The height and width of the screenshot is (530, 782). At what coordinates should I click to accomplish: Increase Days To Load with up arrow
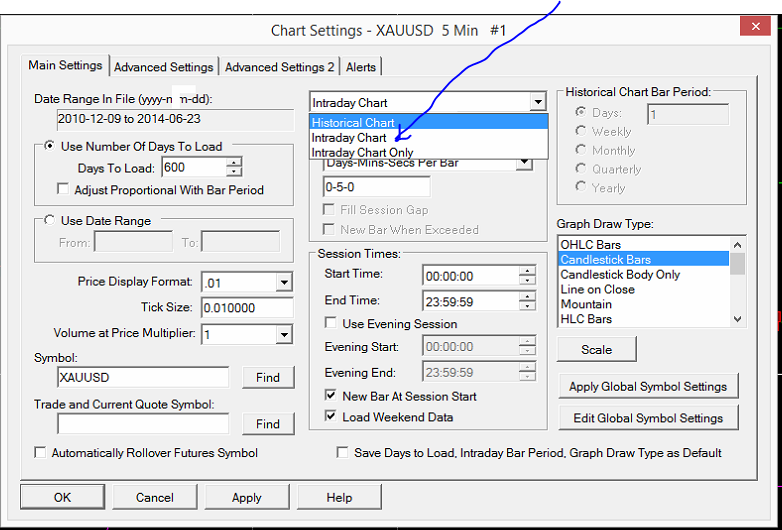233,162
